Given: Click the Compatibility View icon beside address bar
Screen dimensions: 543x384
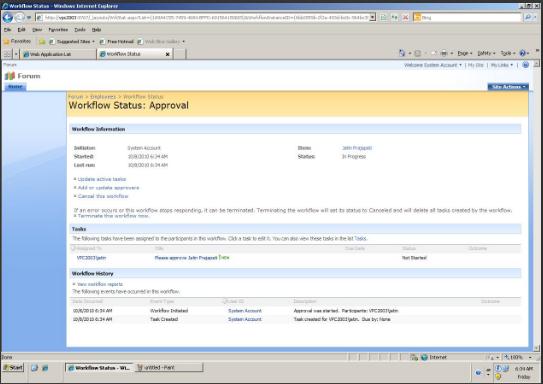Looking at the screenshot, I should tap(383, 17).
